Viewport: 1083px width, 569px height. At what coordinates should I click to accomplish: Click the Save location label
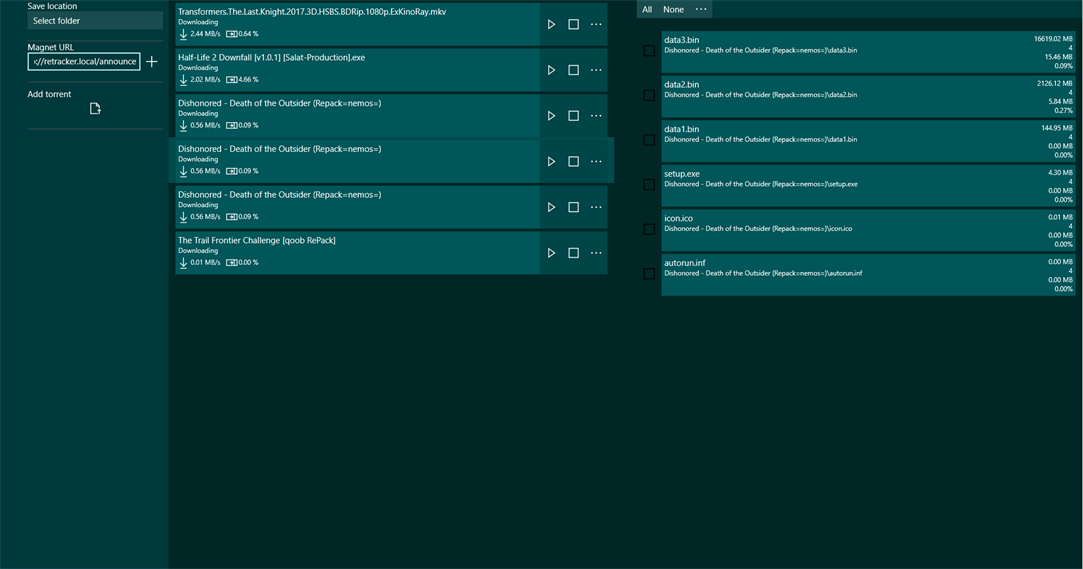[x=52, y=6]
